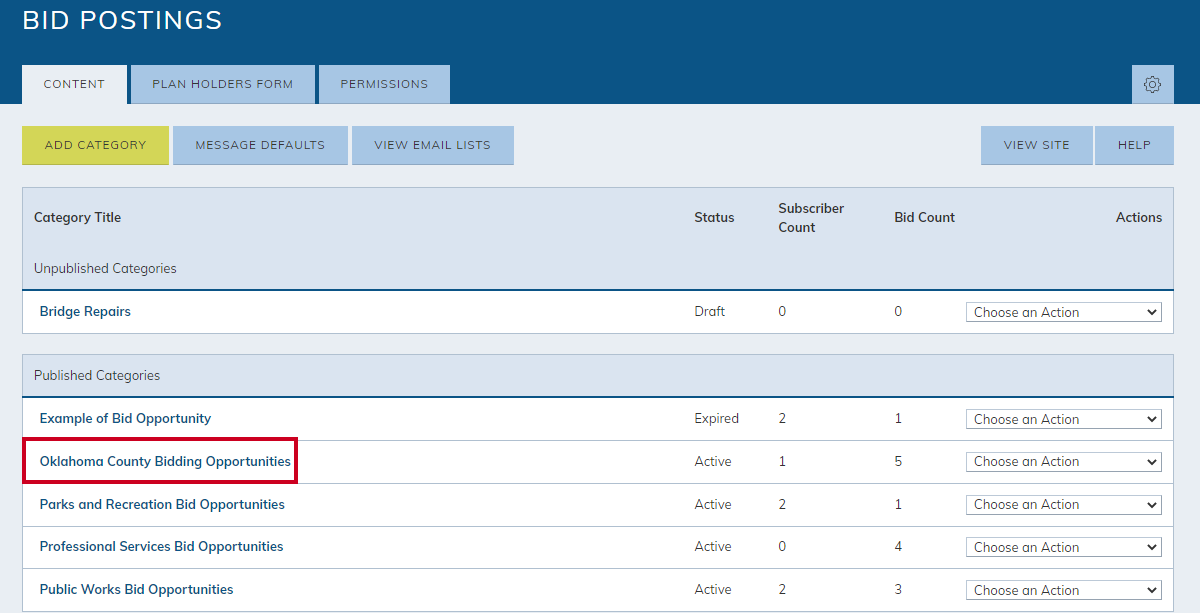Open the Bridge Repairs category
Viewport: 1200px width, 613px height.
tap(85, 312)
